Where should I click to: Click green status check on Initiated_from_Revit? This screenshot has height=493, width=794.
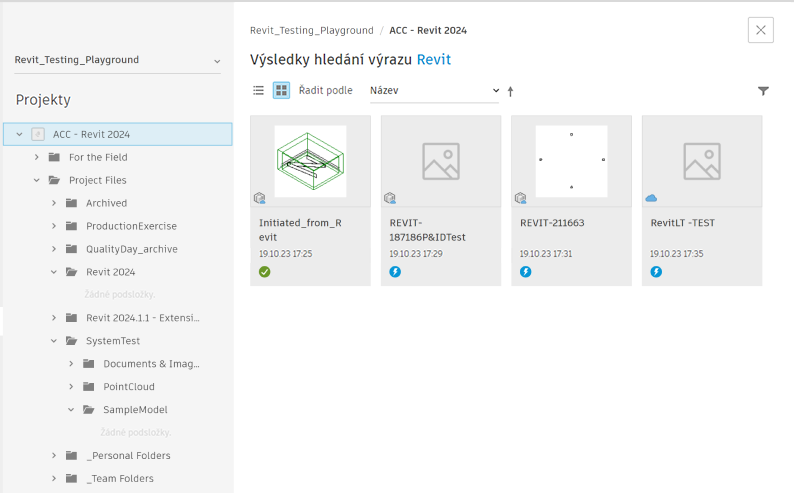265,272
